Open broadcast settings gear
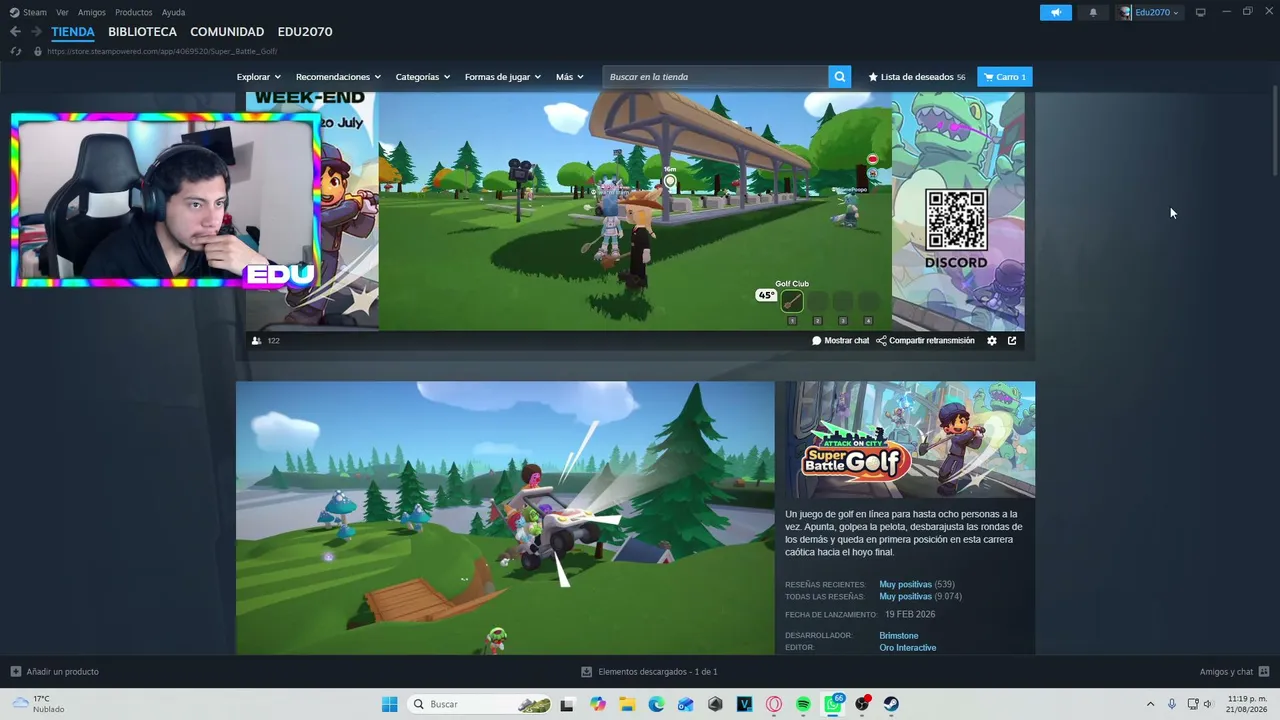 pyautogui.click(x=992, y=341)
